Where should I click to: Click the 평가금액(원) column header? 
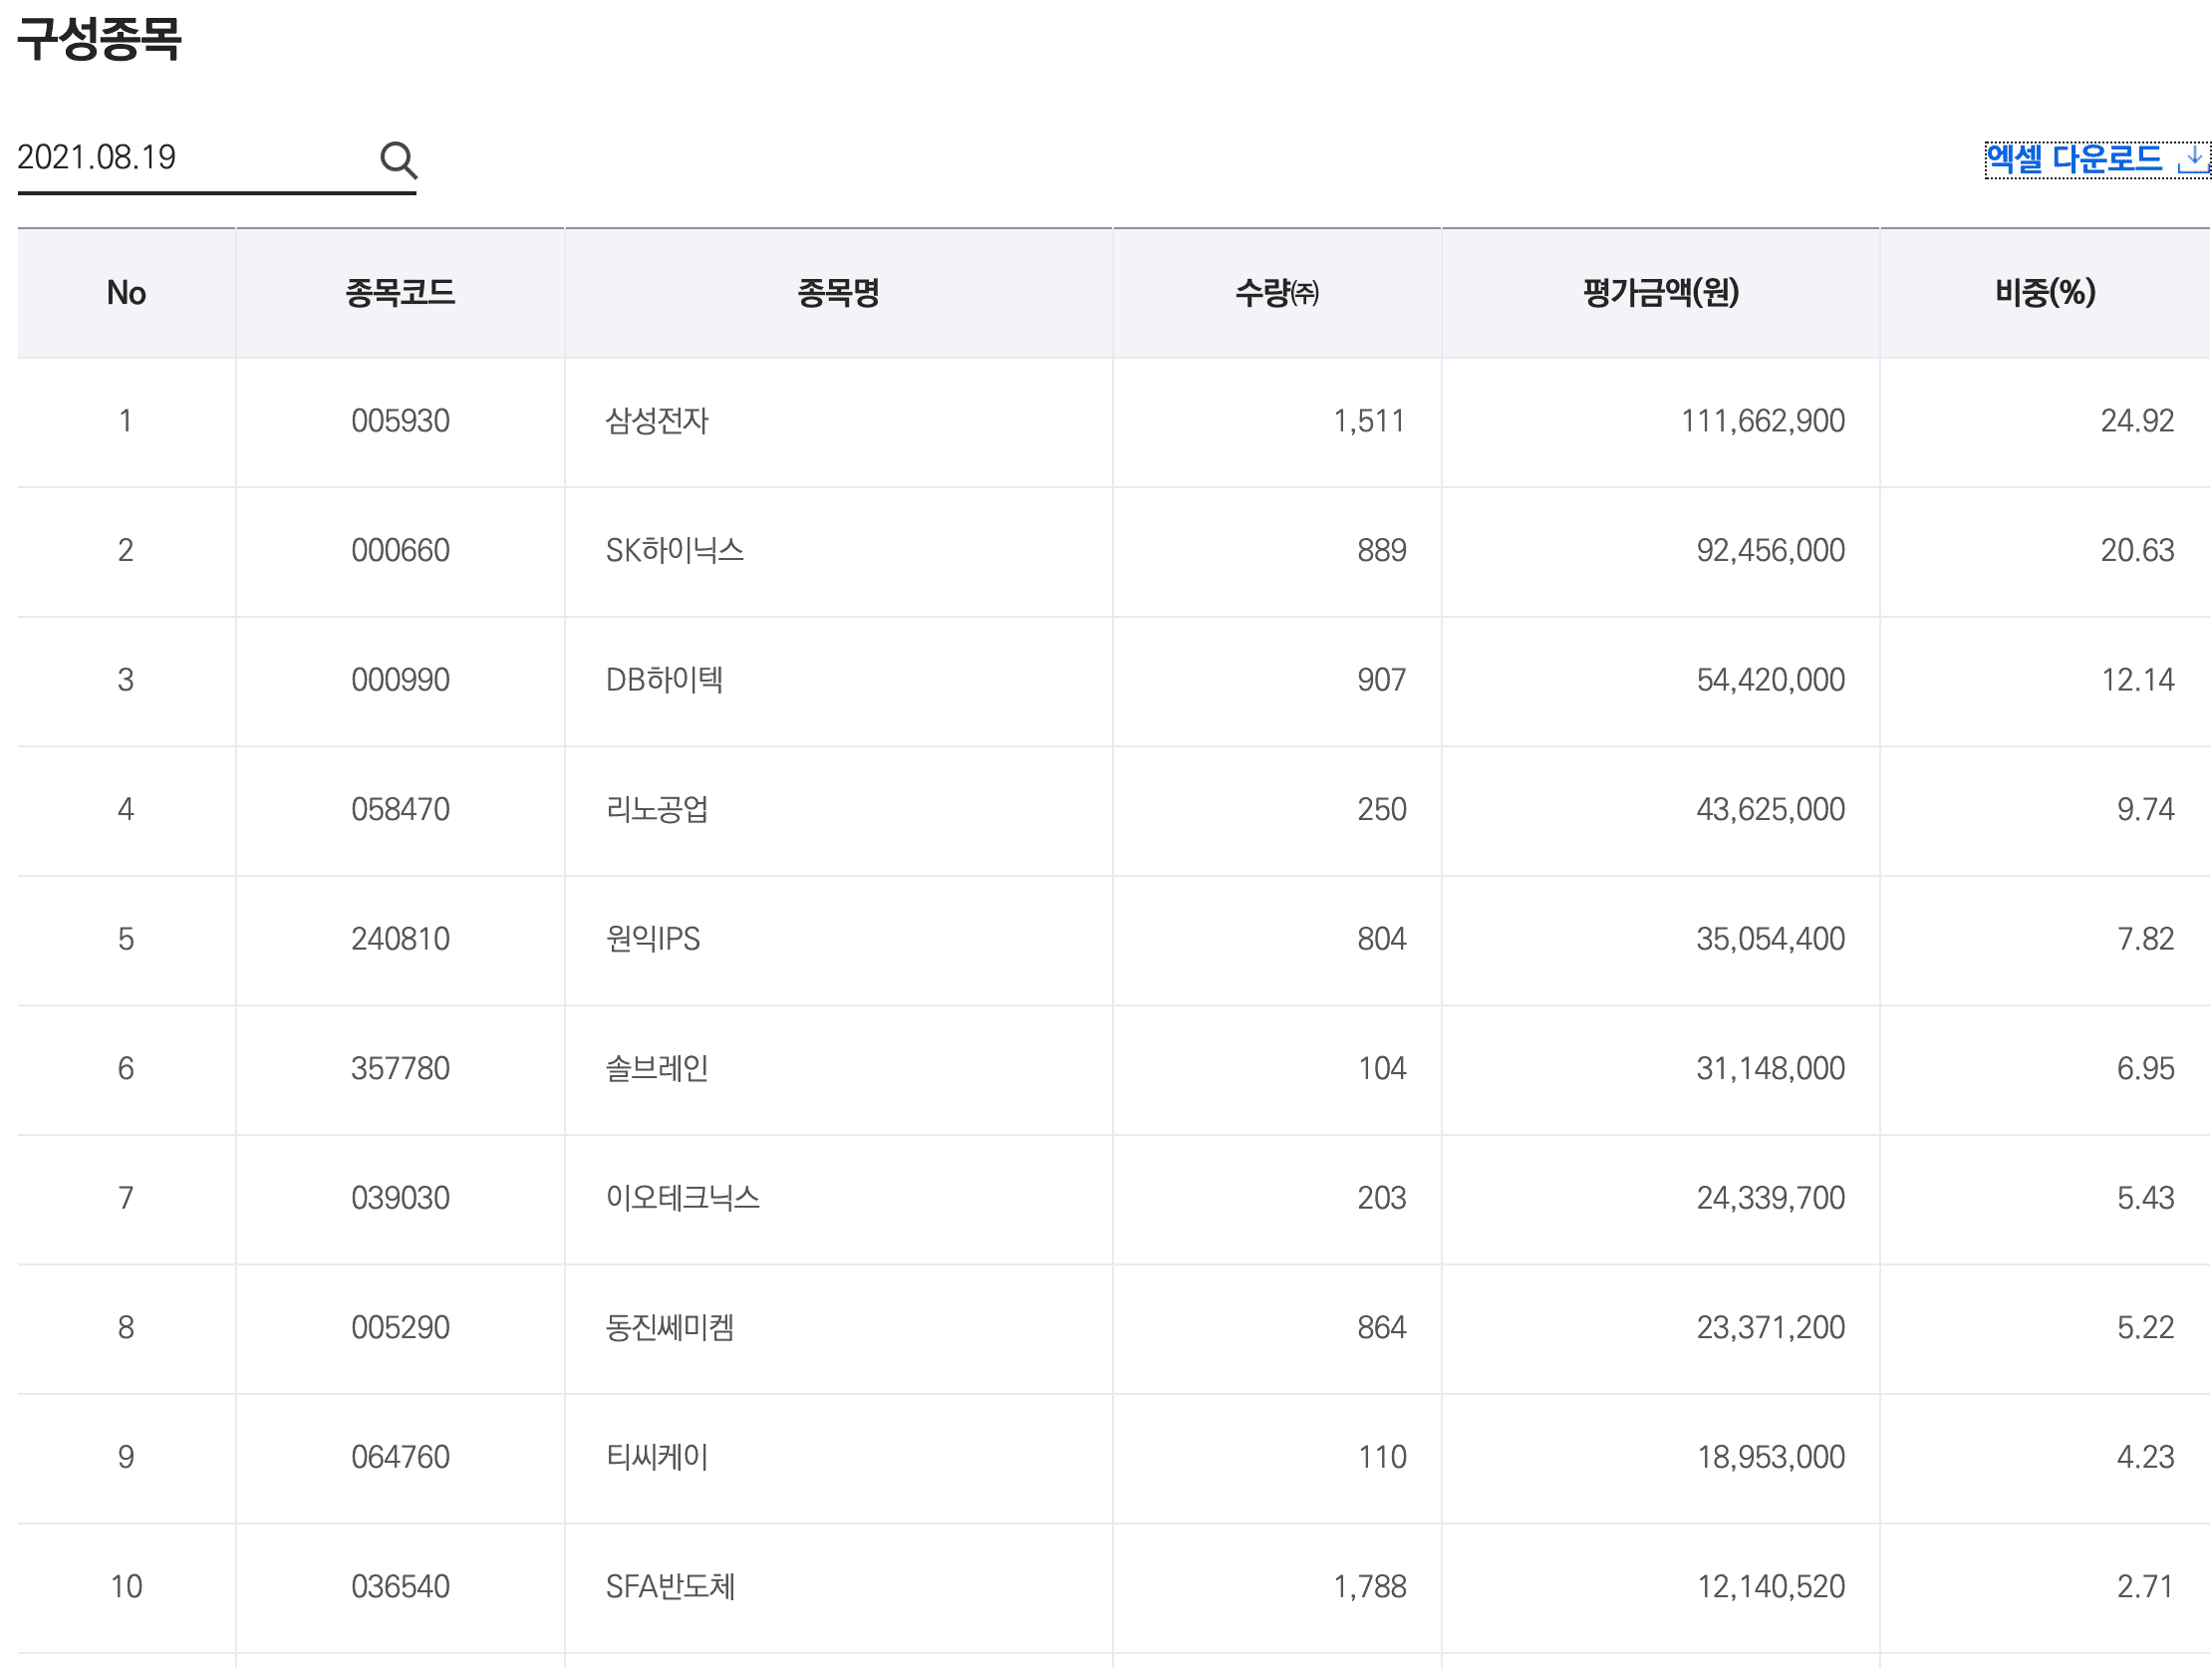1660,292
